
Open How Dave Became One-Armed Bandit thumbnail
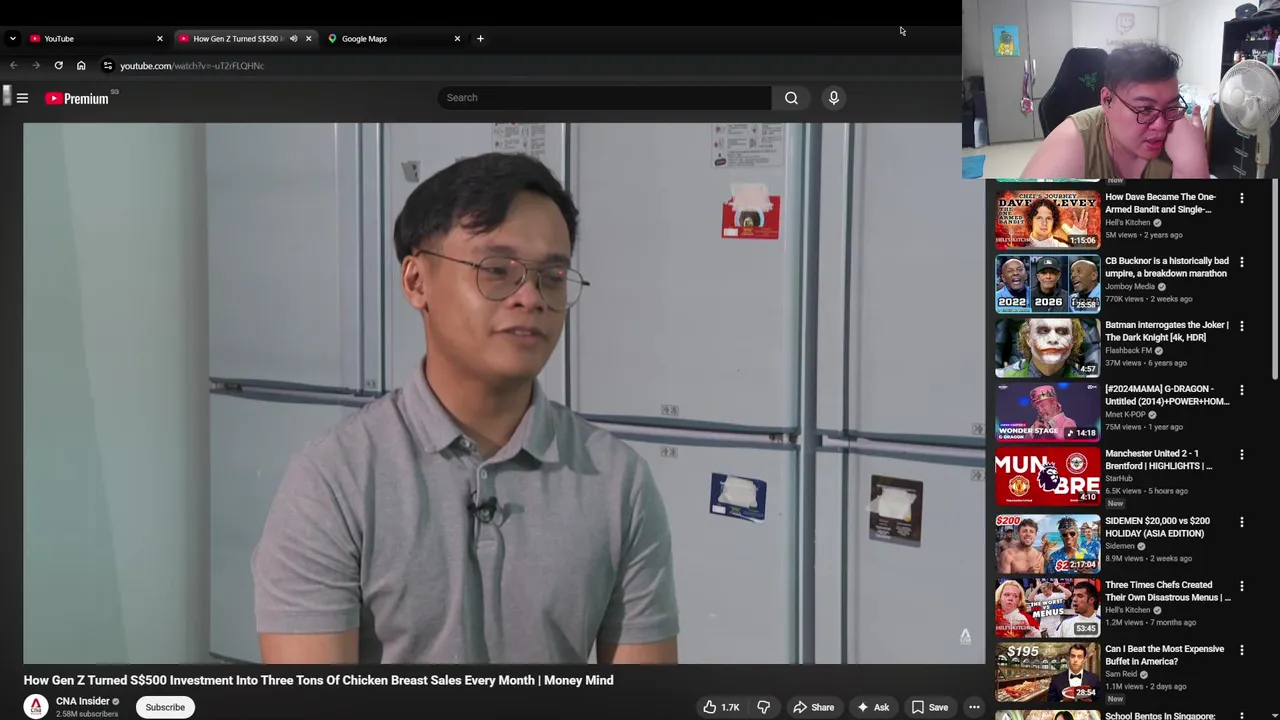click(x=1047, y=219)
